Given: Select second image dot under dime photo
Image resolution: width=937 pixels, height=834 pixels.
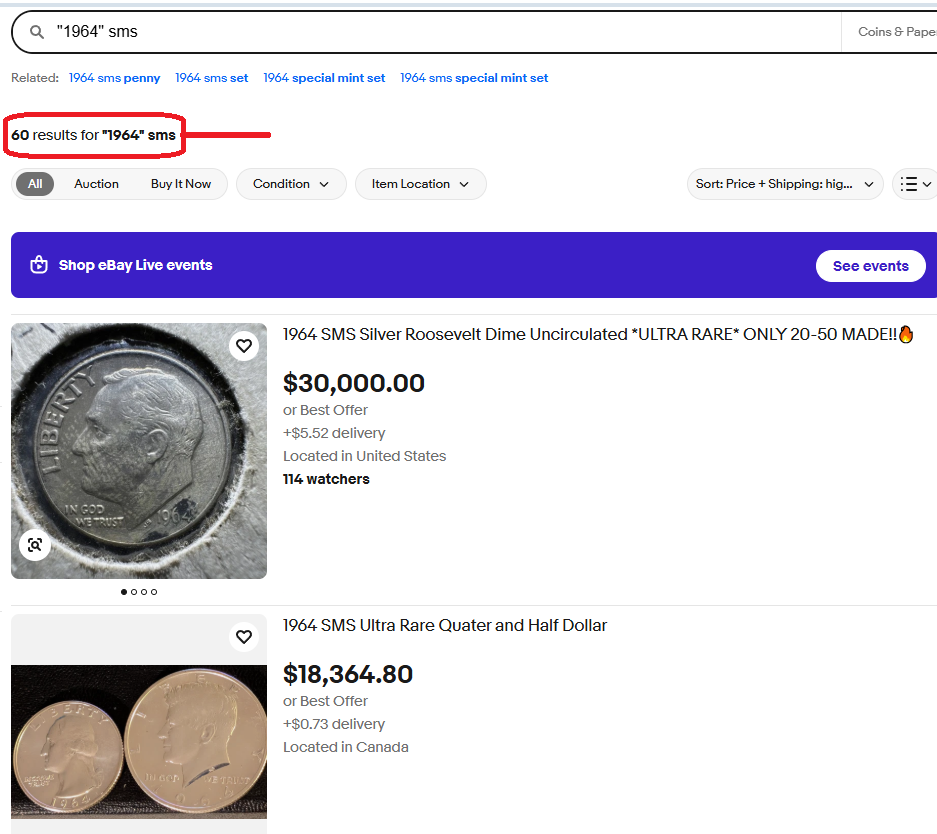Looking at the screenshot, I should pos(134,592).
